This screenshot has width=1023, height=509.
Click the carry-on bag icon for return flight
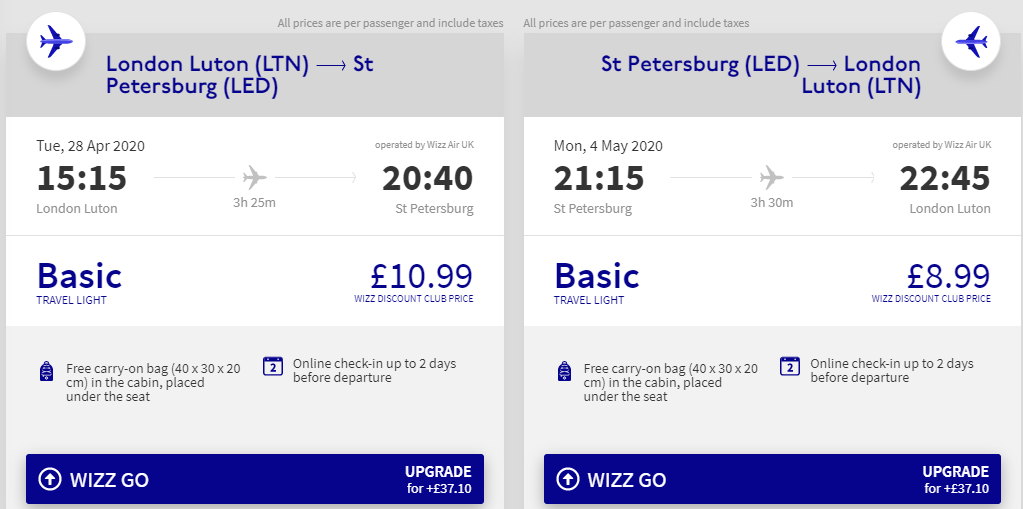(x=564, y=372)
